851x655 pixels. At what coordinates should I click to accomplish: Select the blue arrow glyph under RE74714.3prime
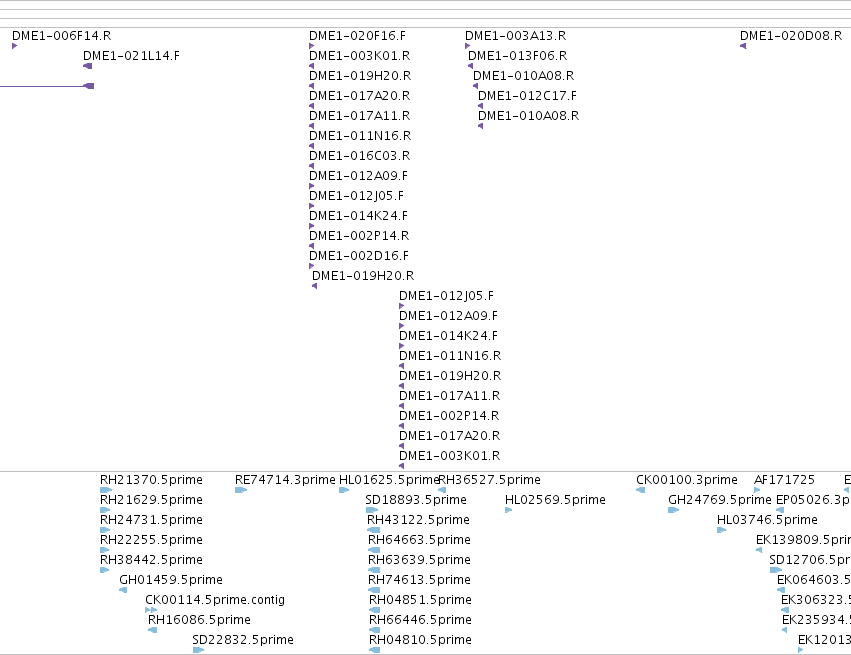tap(241, 490)
